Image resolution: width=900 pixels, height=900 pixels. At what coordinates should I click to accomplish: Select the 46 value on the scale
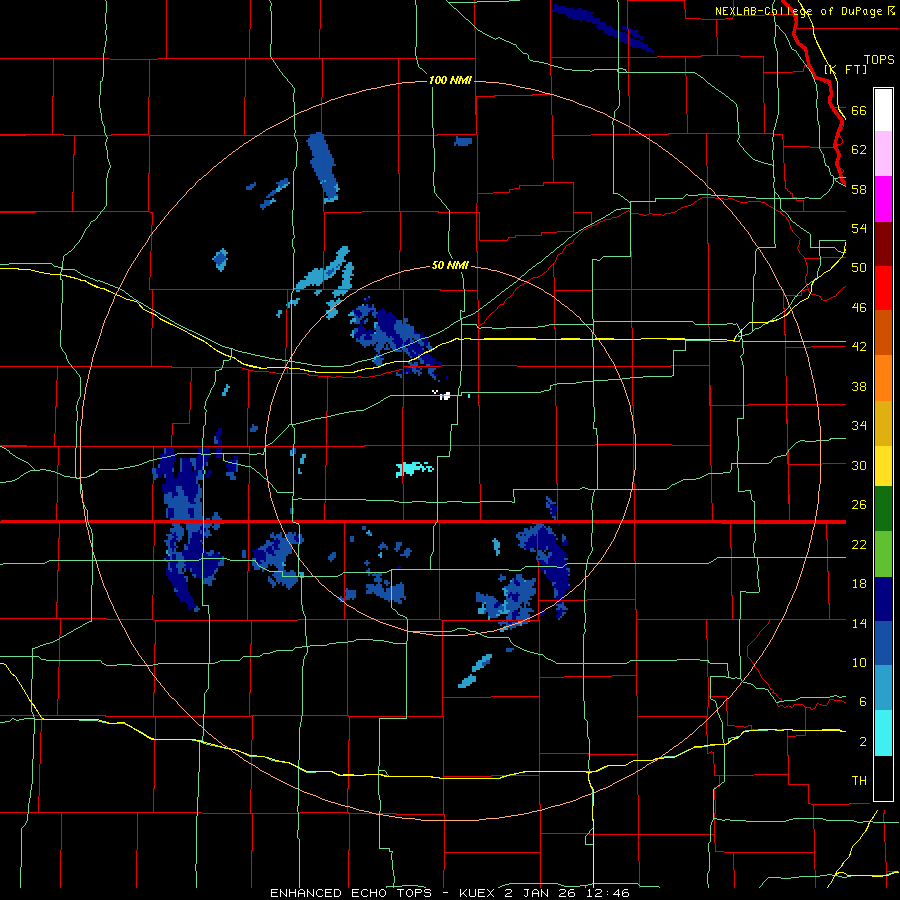(859, 308)
